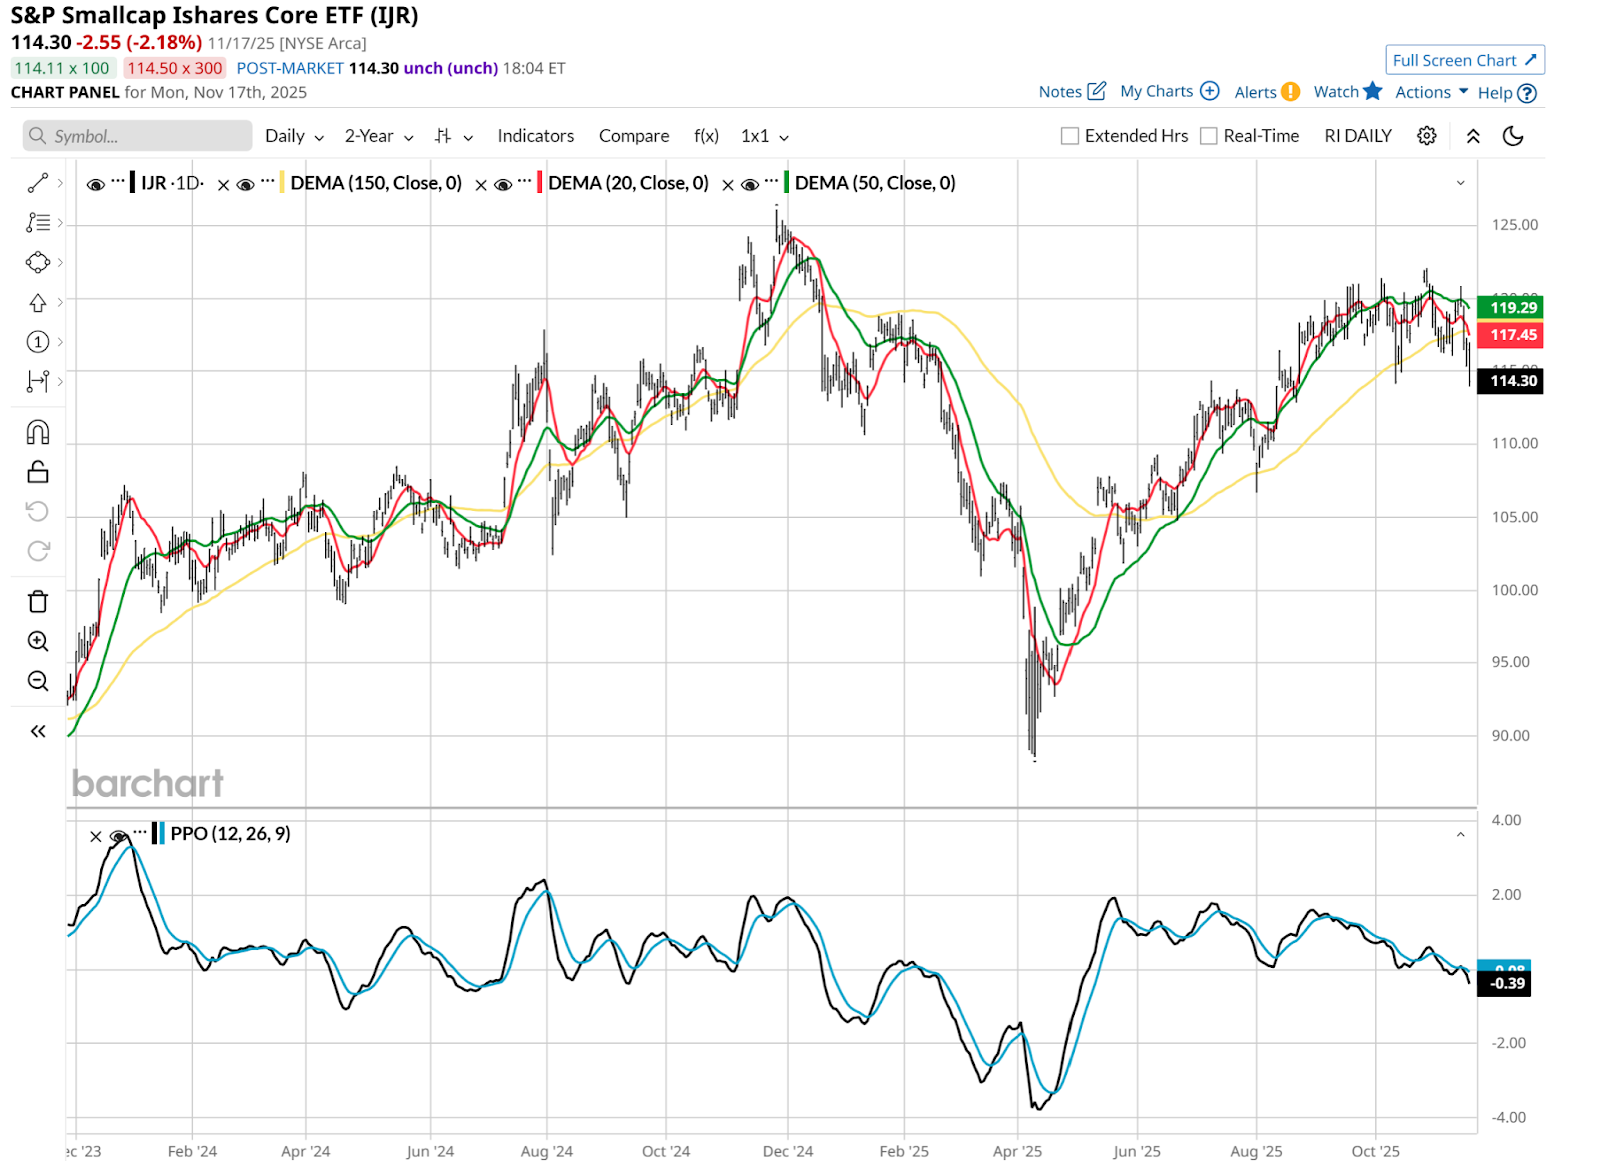The width and height of the screenshot is (1600, 1161).
Task: Enable the Real-Time checkbox
Action: point(1209,136)
